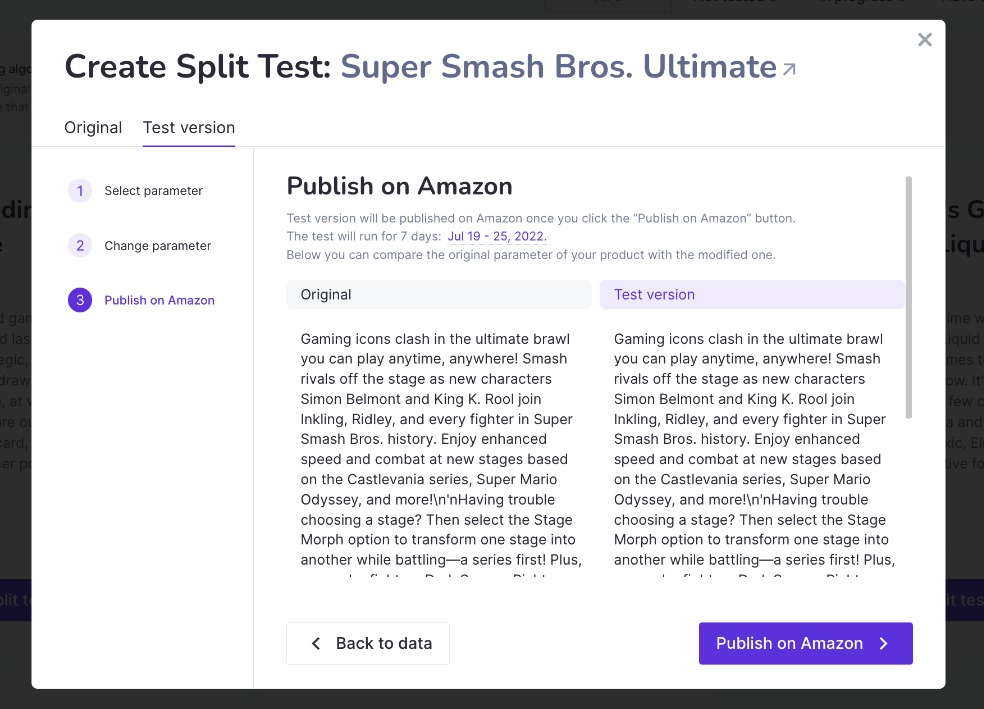Open product link arrow icon beside title

tap(789, 69)
